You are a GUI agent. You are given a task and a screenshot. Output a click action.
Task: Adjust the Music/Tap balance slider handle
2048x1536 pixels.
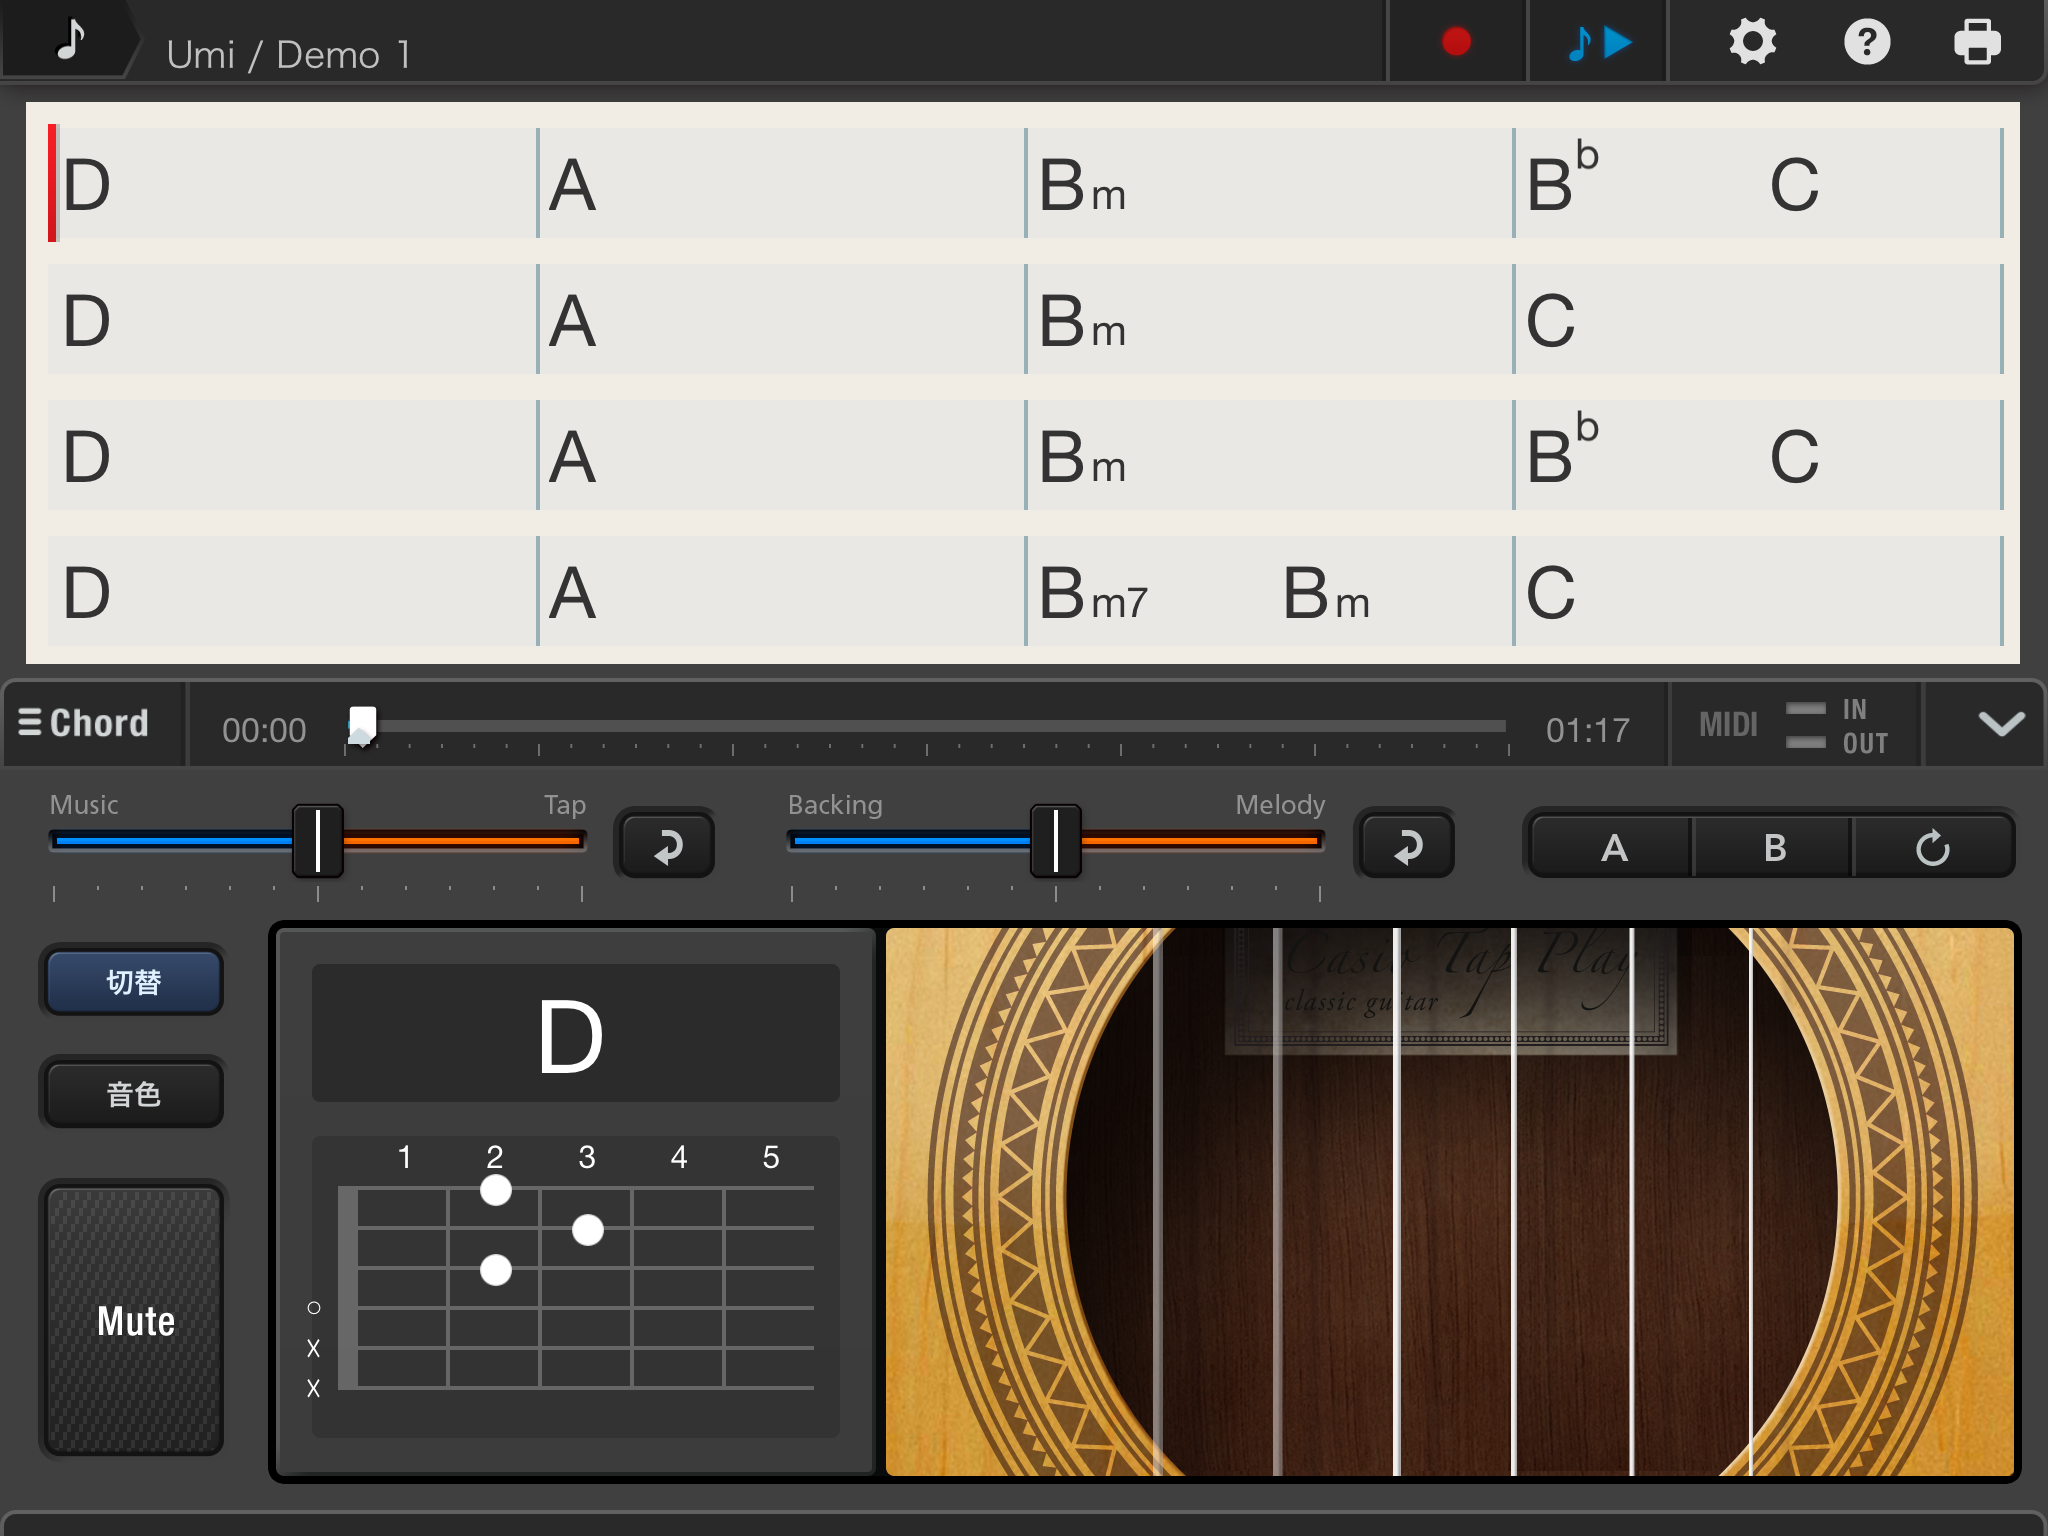coord(318,841)
